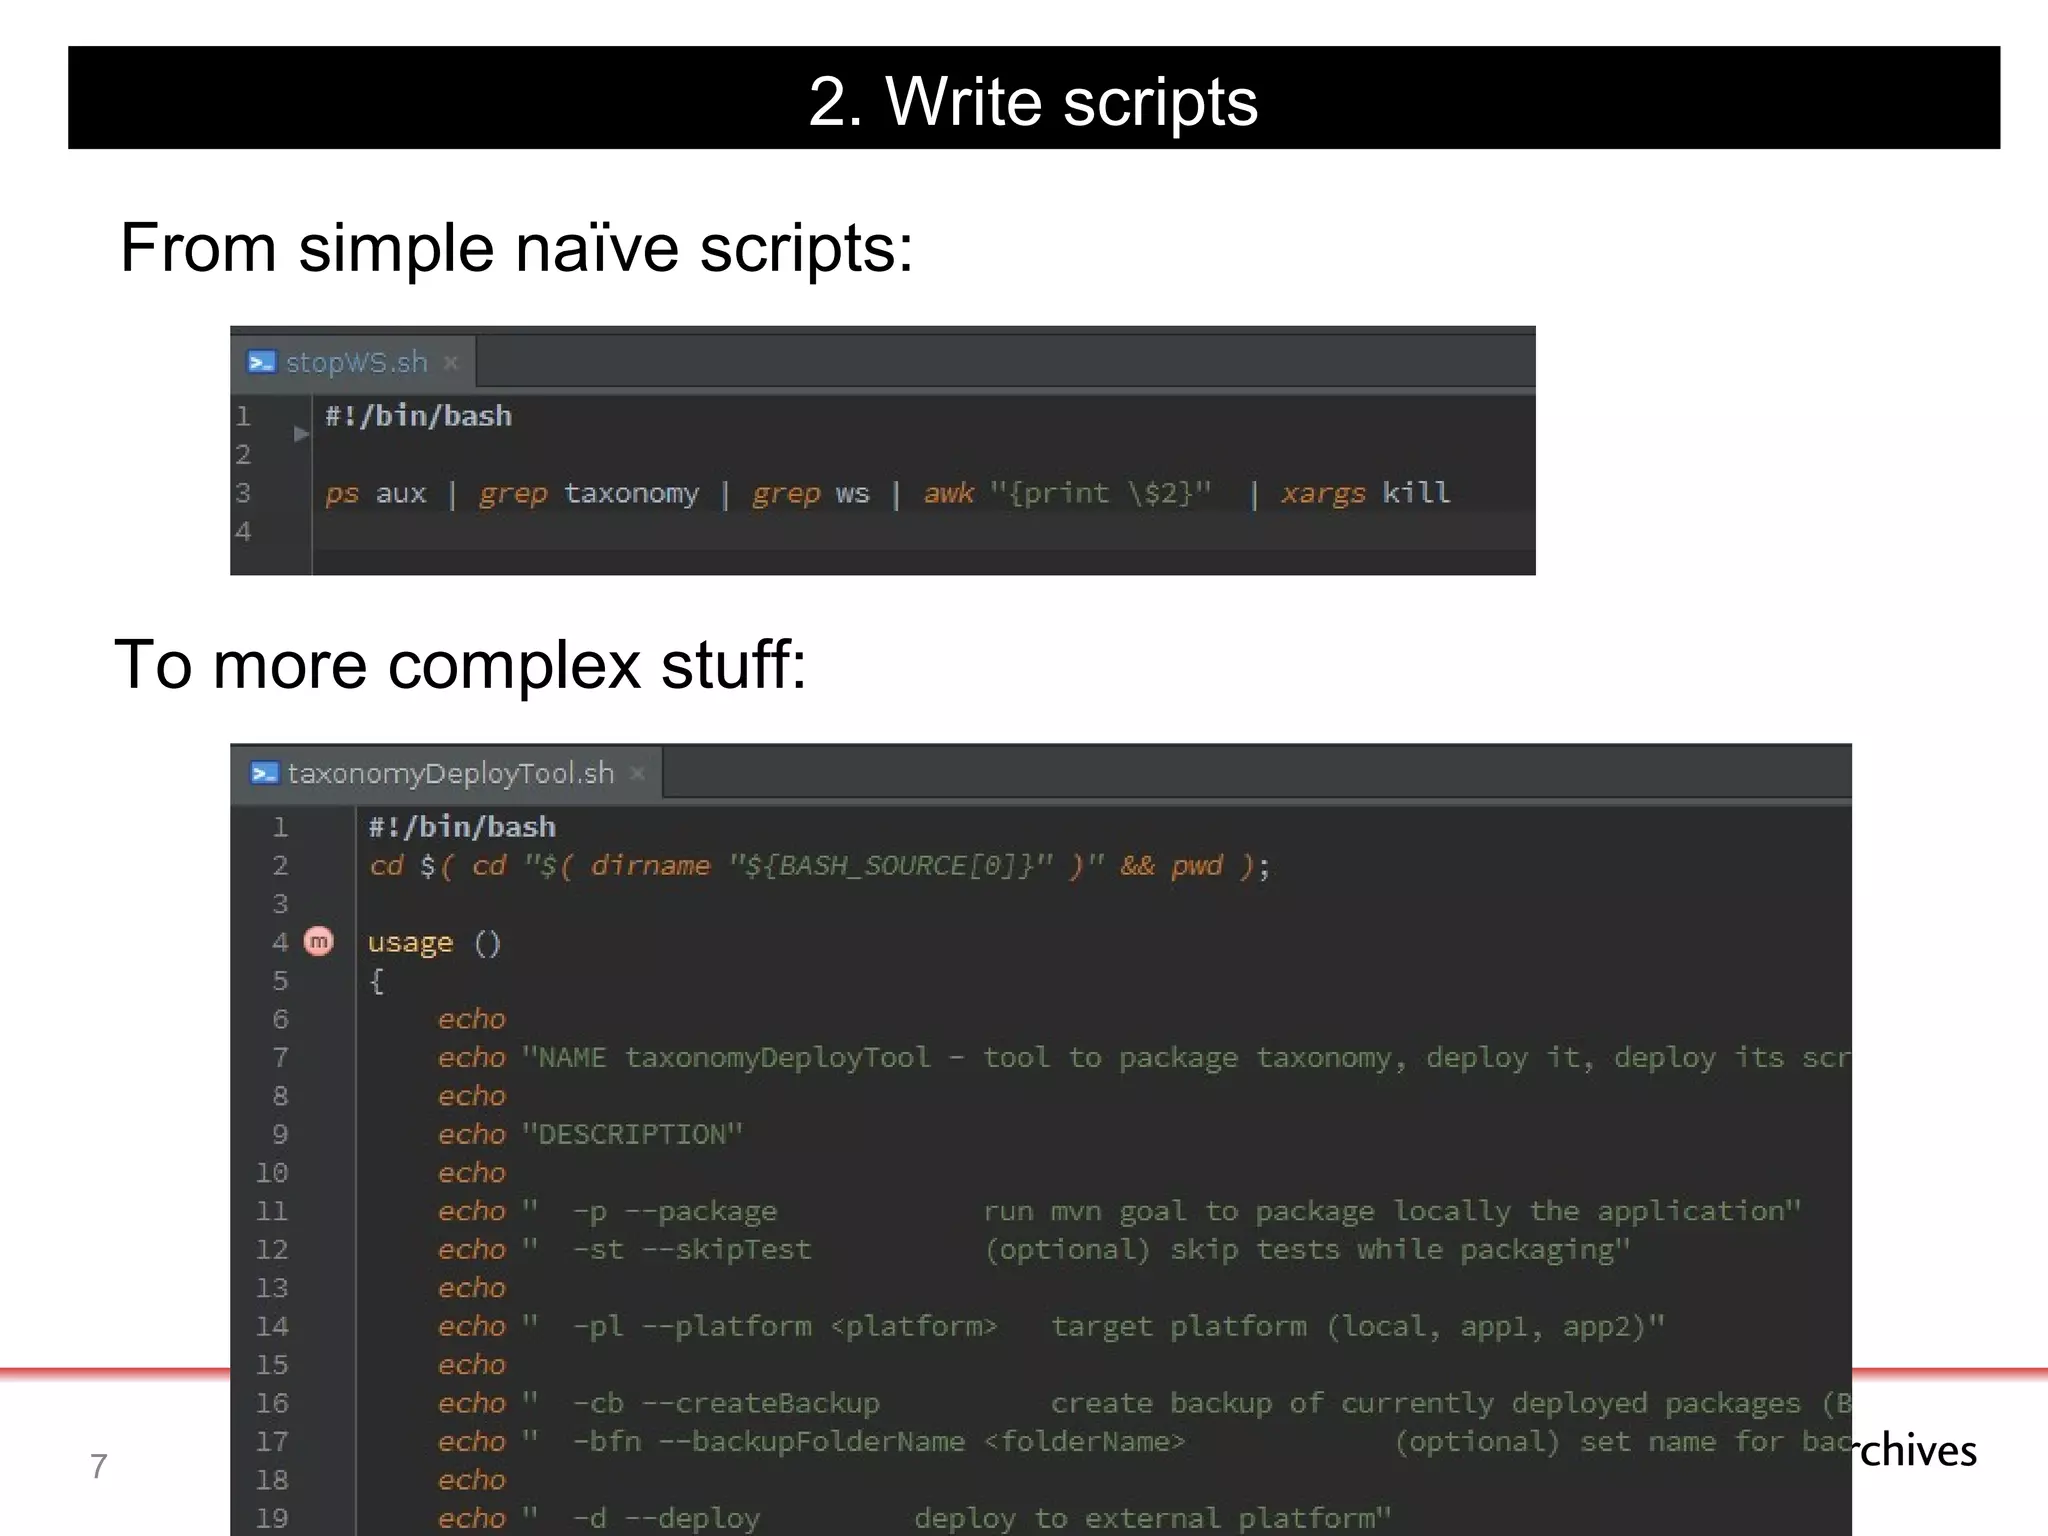The height and width of the screenshot is (1536, 2048).
Task: Click line number 10 in taxonomyDeployTool.sh gutter
Action: click(271, 1173)
